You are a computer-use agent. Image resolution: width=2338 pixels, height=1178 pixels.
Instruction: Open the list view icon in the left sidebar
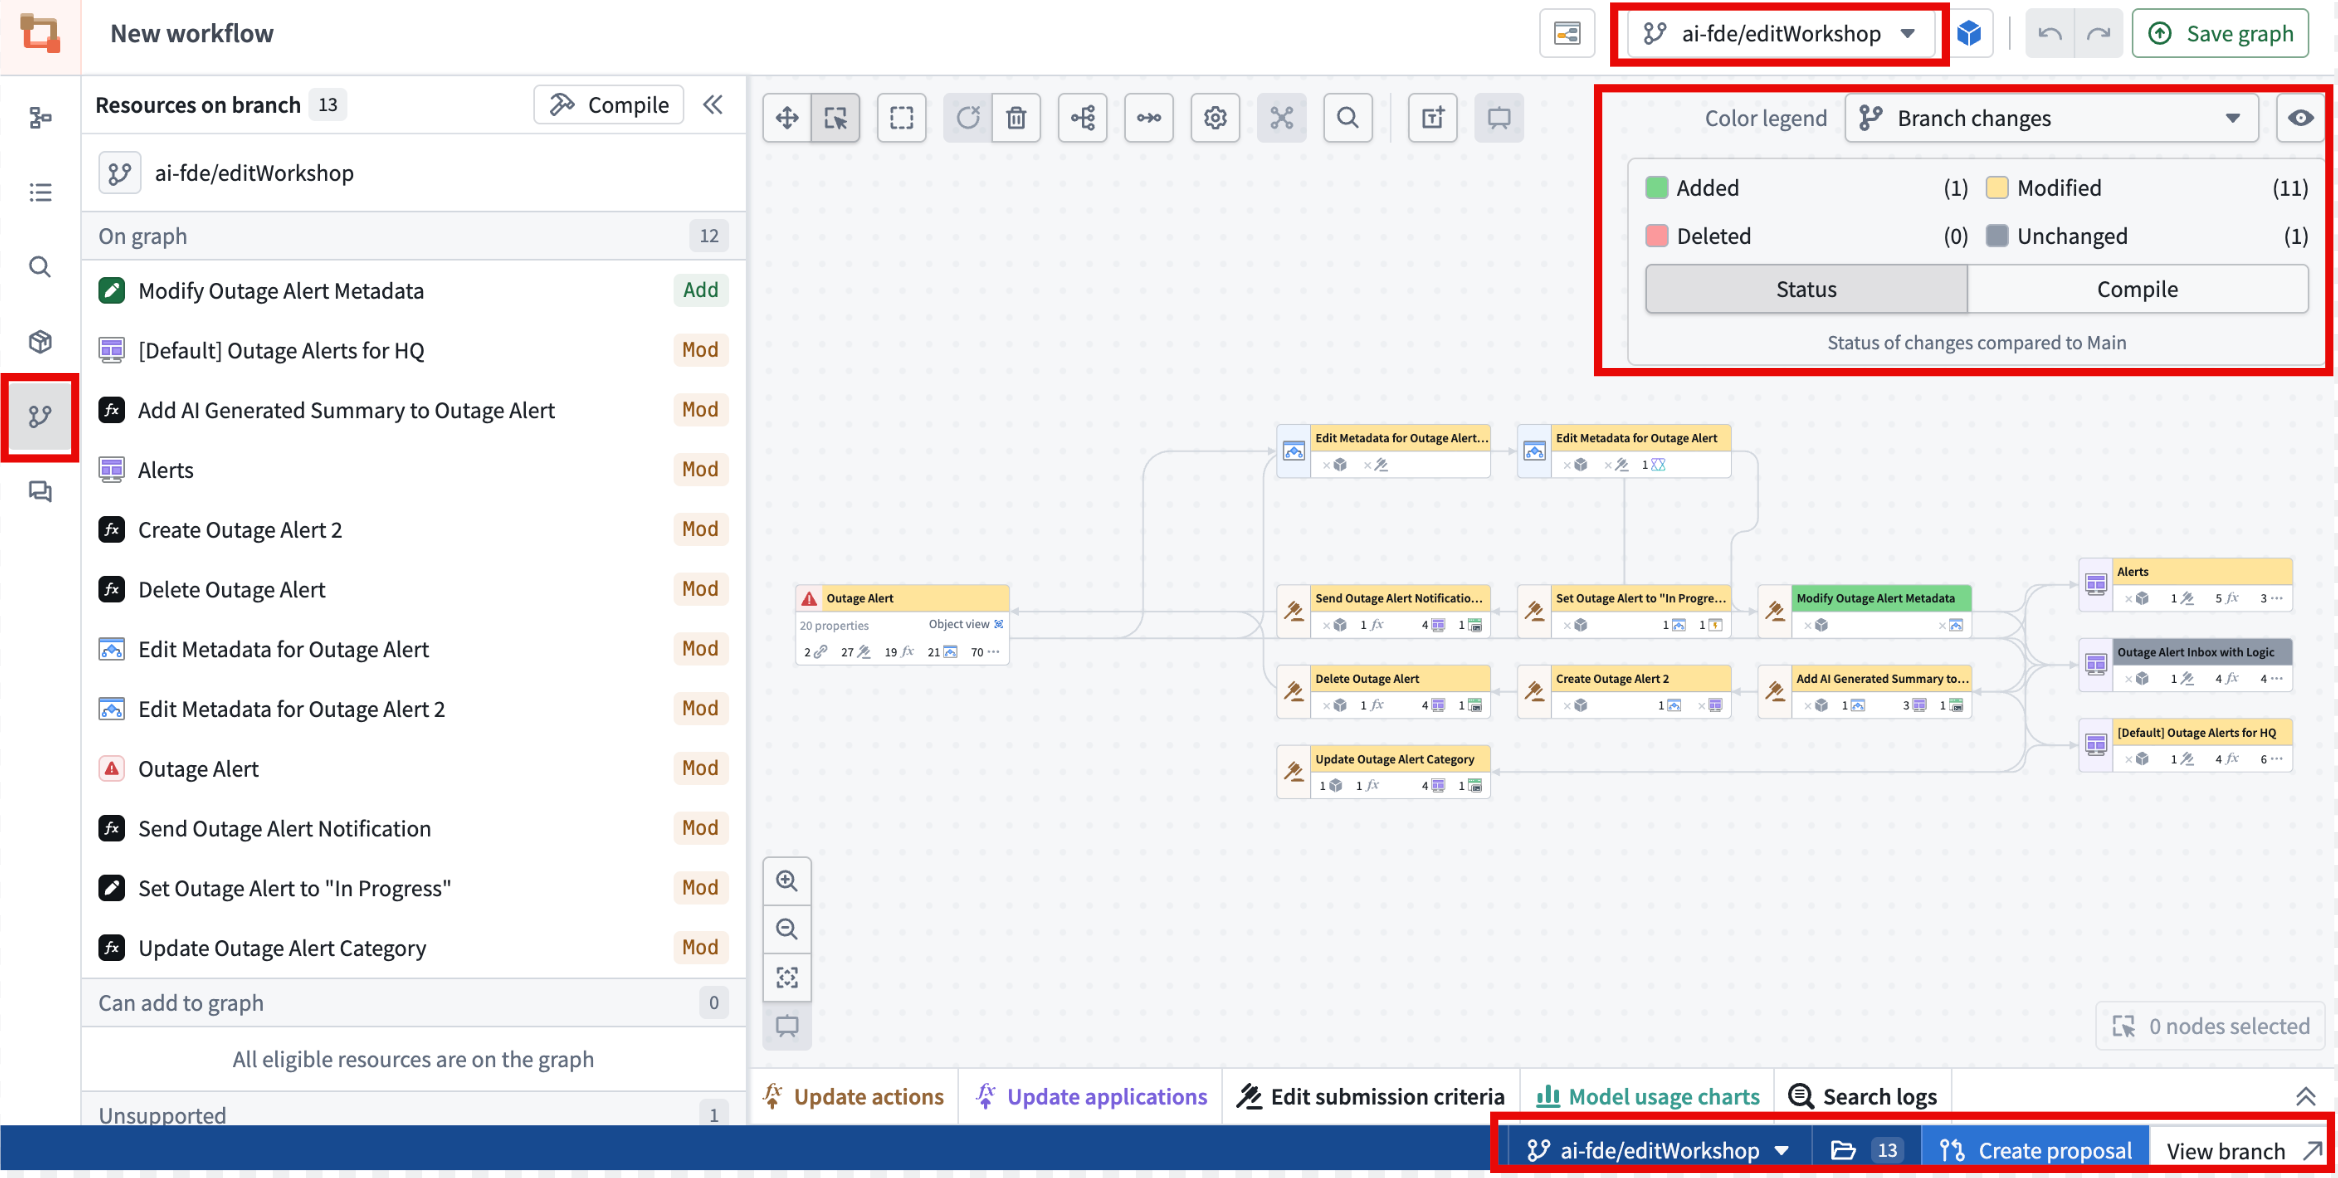(x=40, y=192)
